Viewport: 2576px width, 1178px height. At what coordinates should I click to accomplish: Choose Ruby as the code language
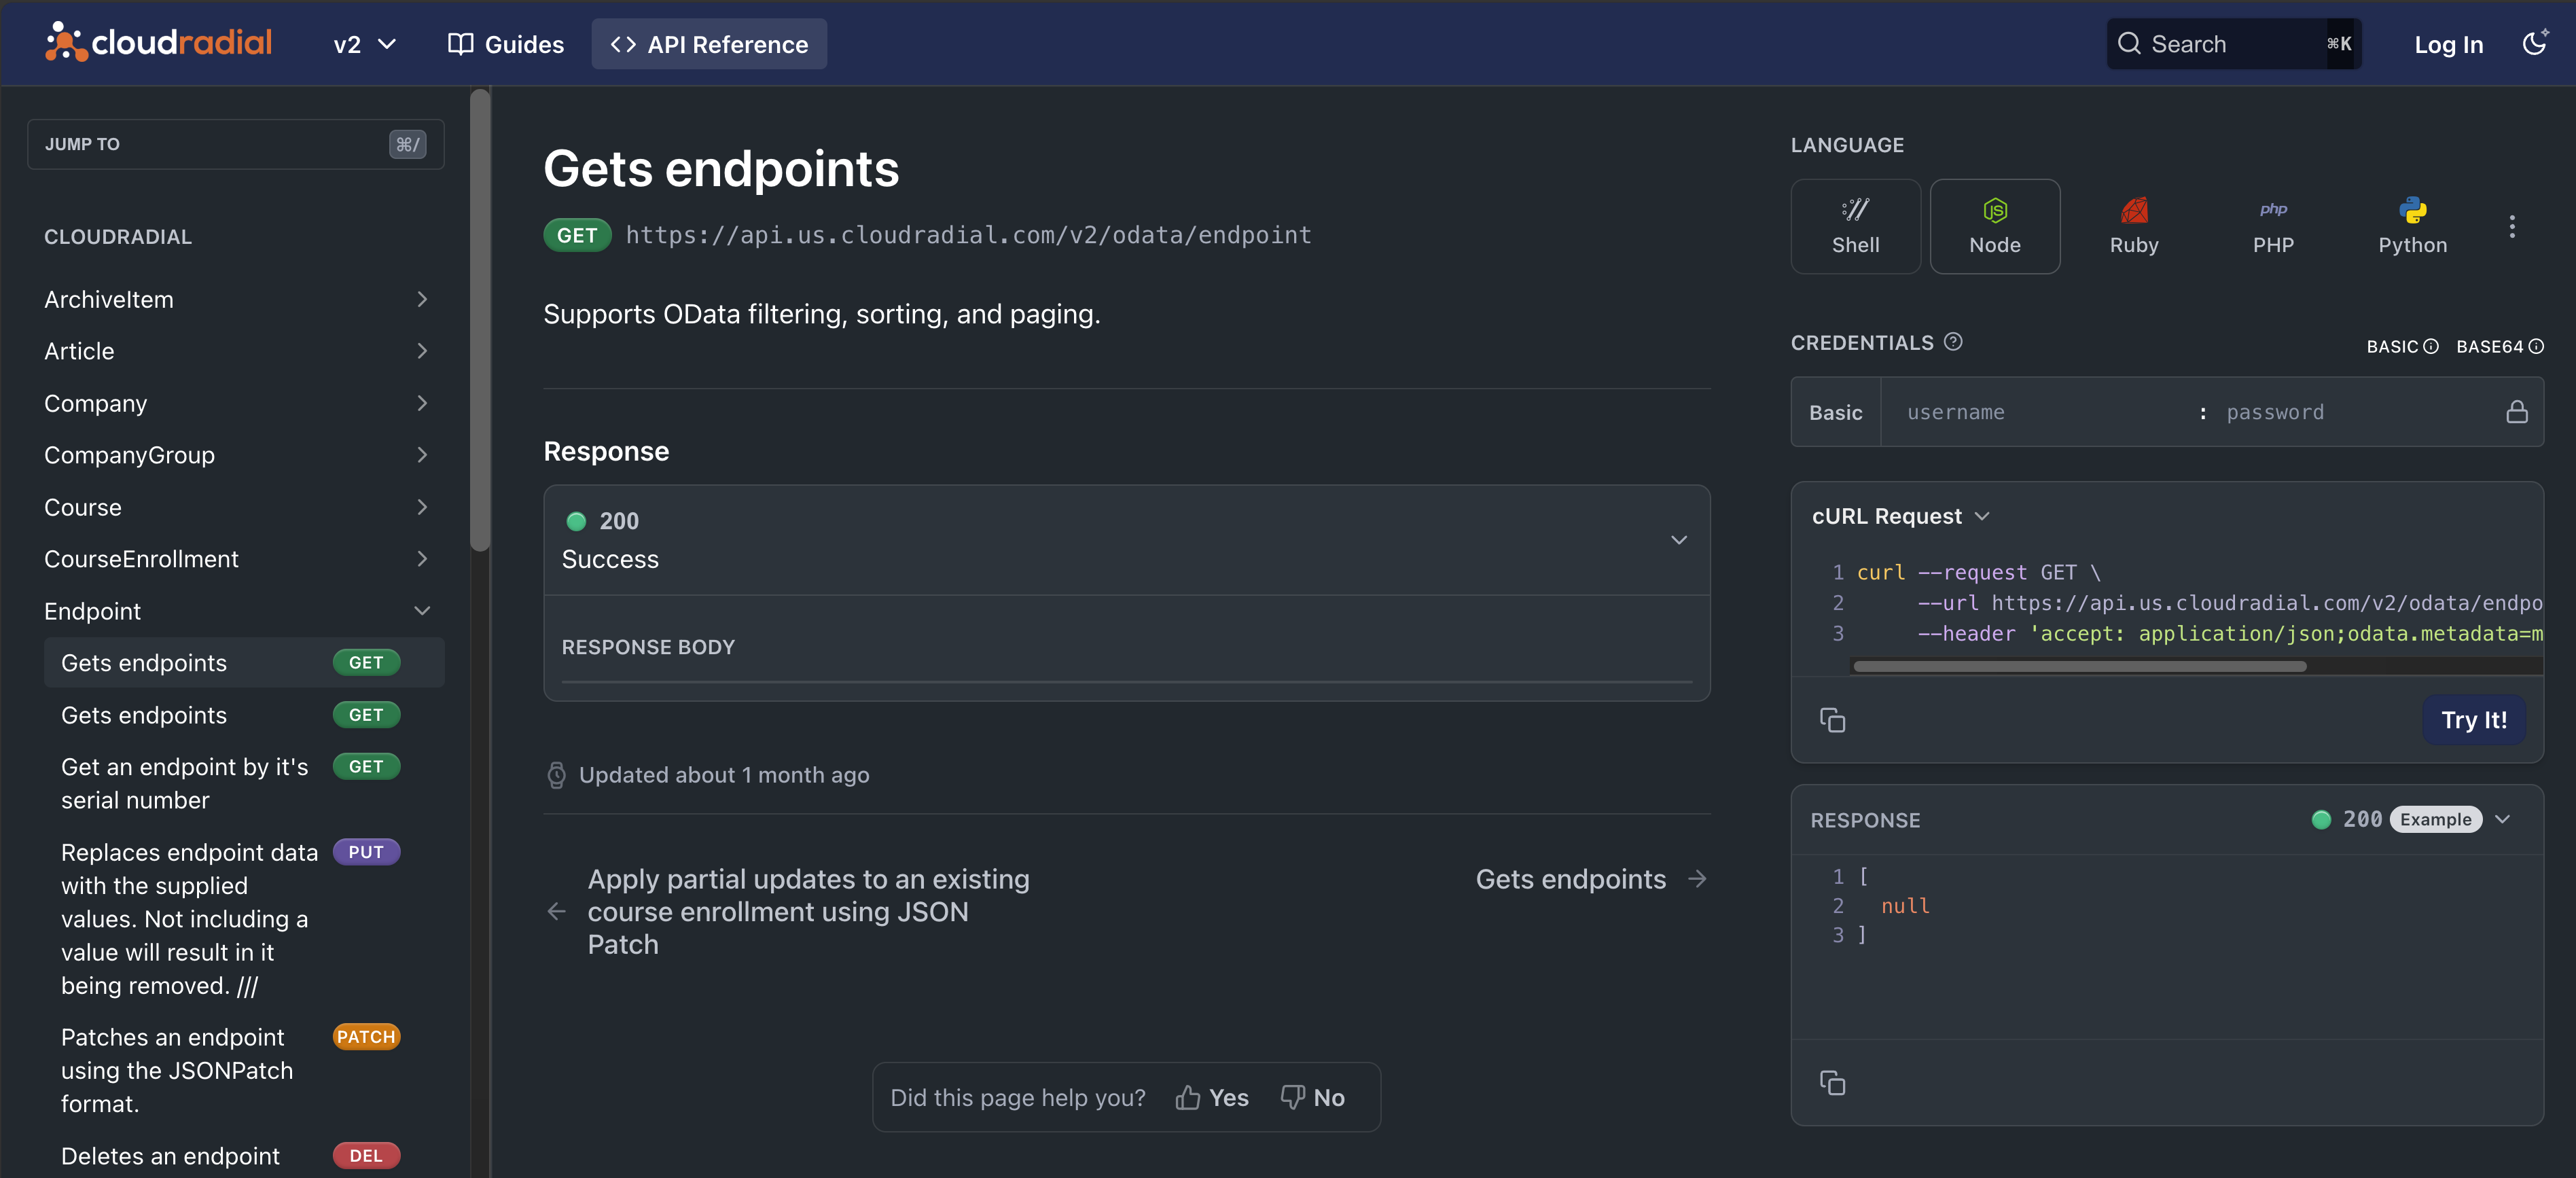(2134, 226)
